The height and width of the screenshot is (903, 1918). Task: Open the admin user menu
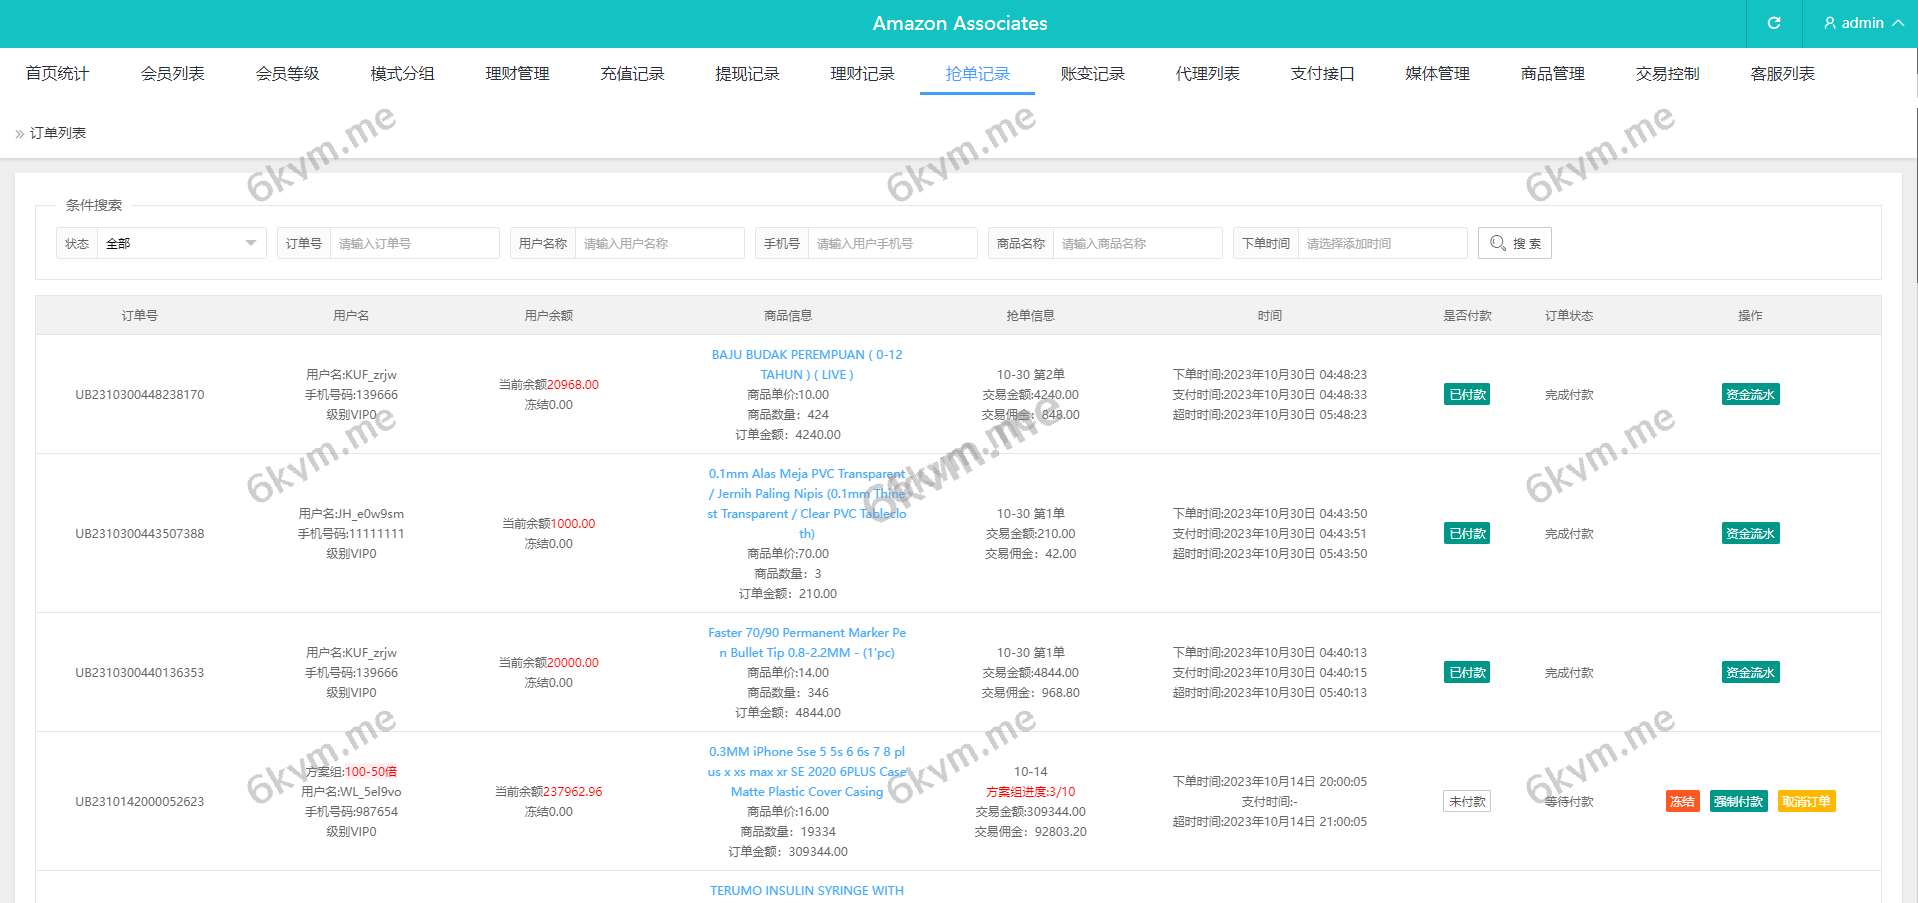[1862, 23]
